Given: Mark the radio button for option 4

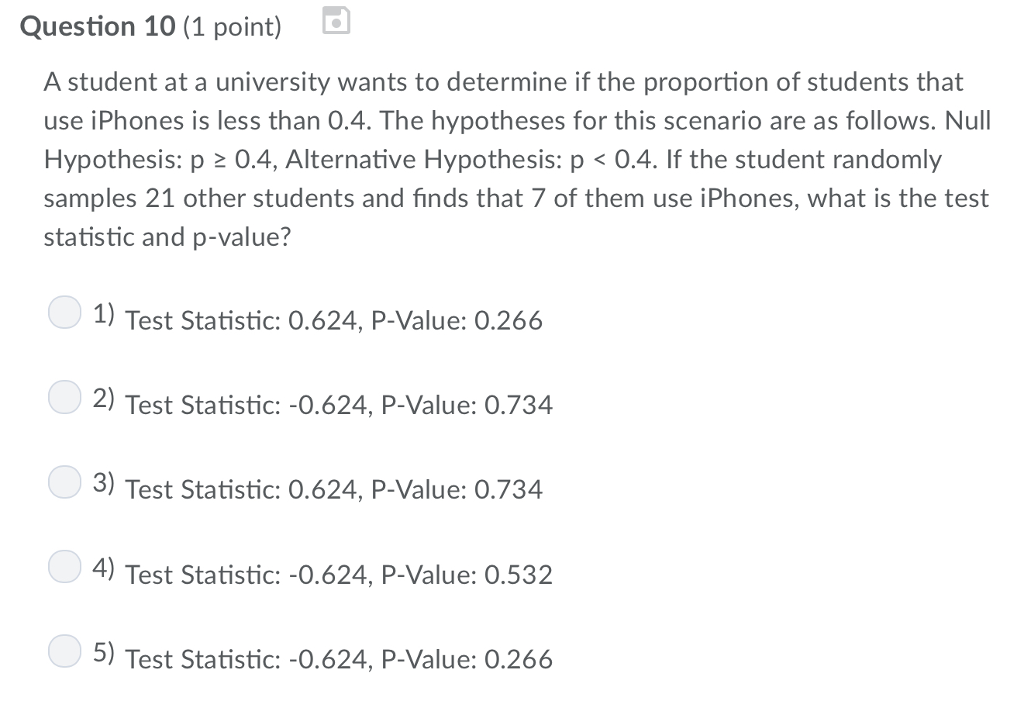Looking at the screenshot, I should (65, 566).
